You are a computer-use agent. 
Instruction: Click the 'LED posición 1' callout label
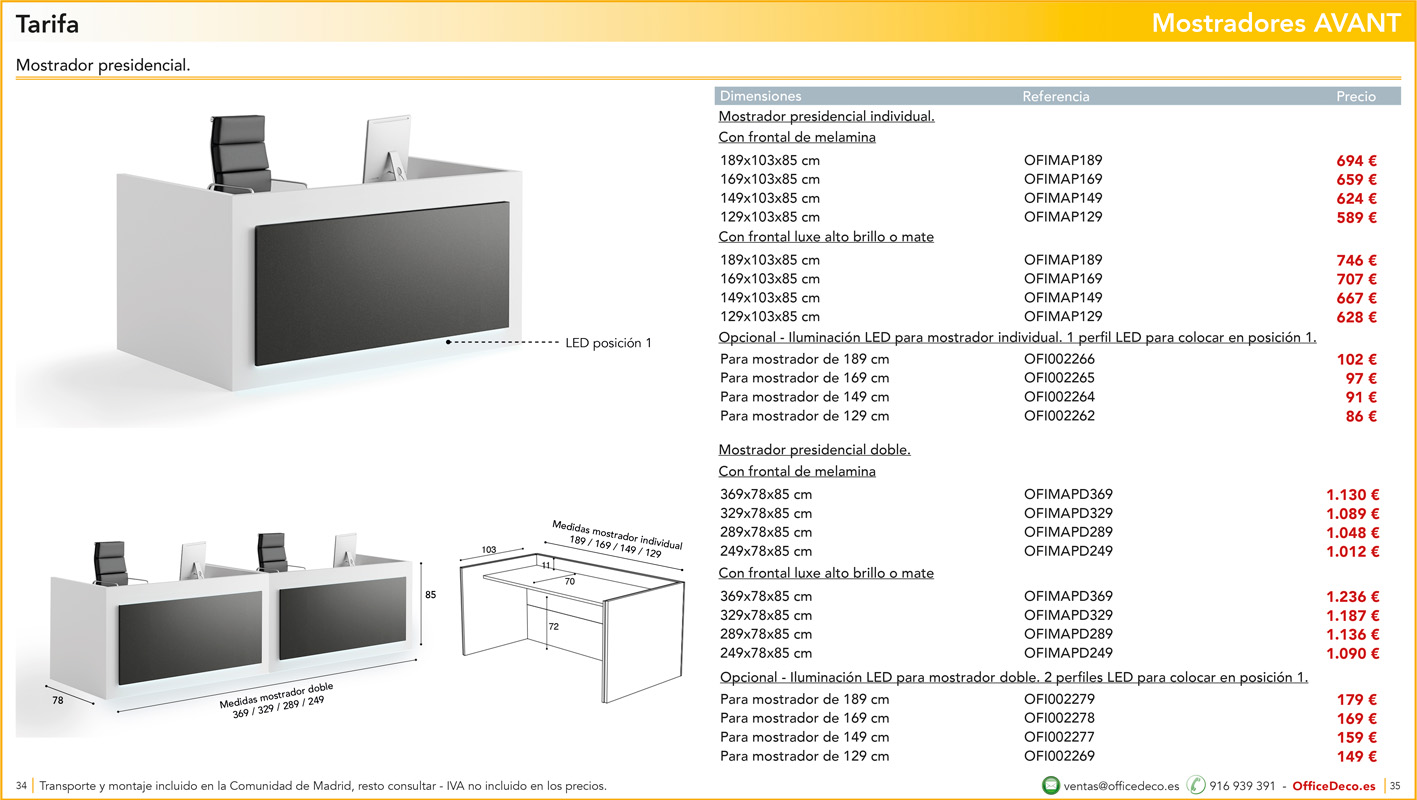(x=608, y=343)
